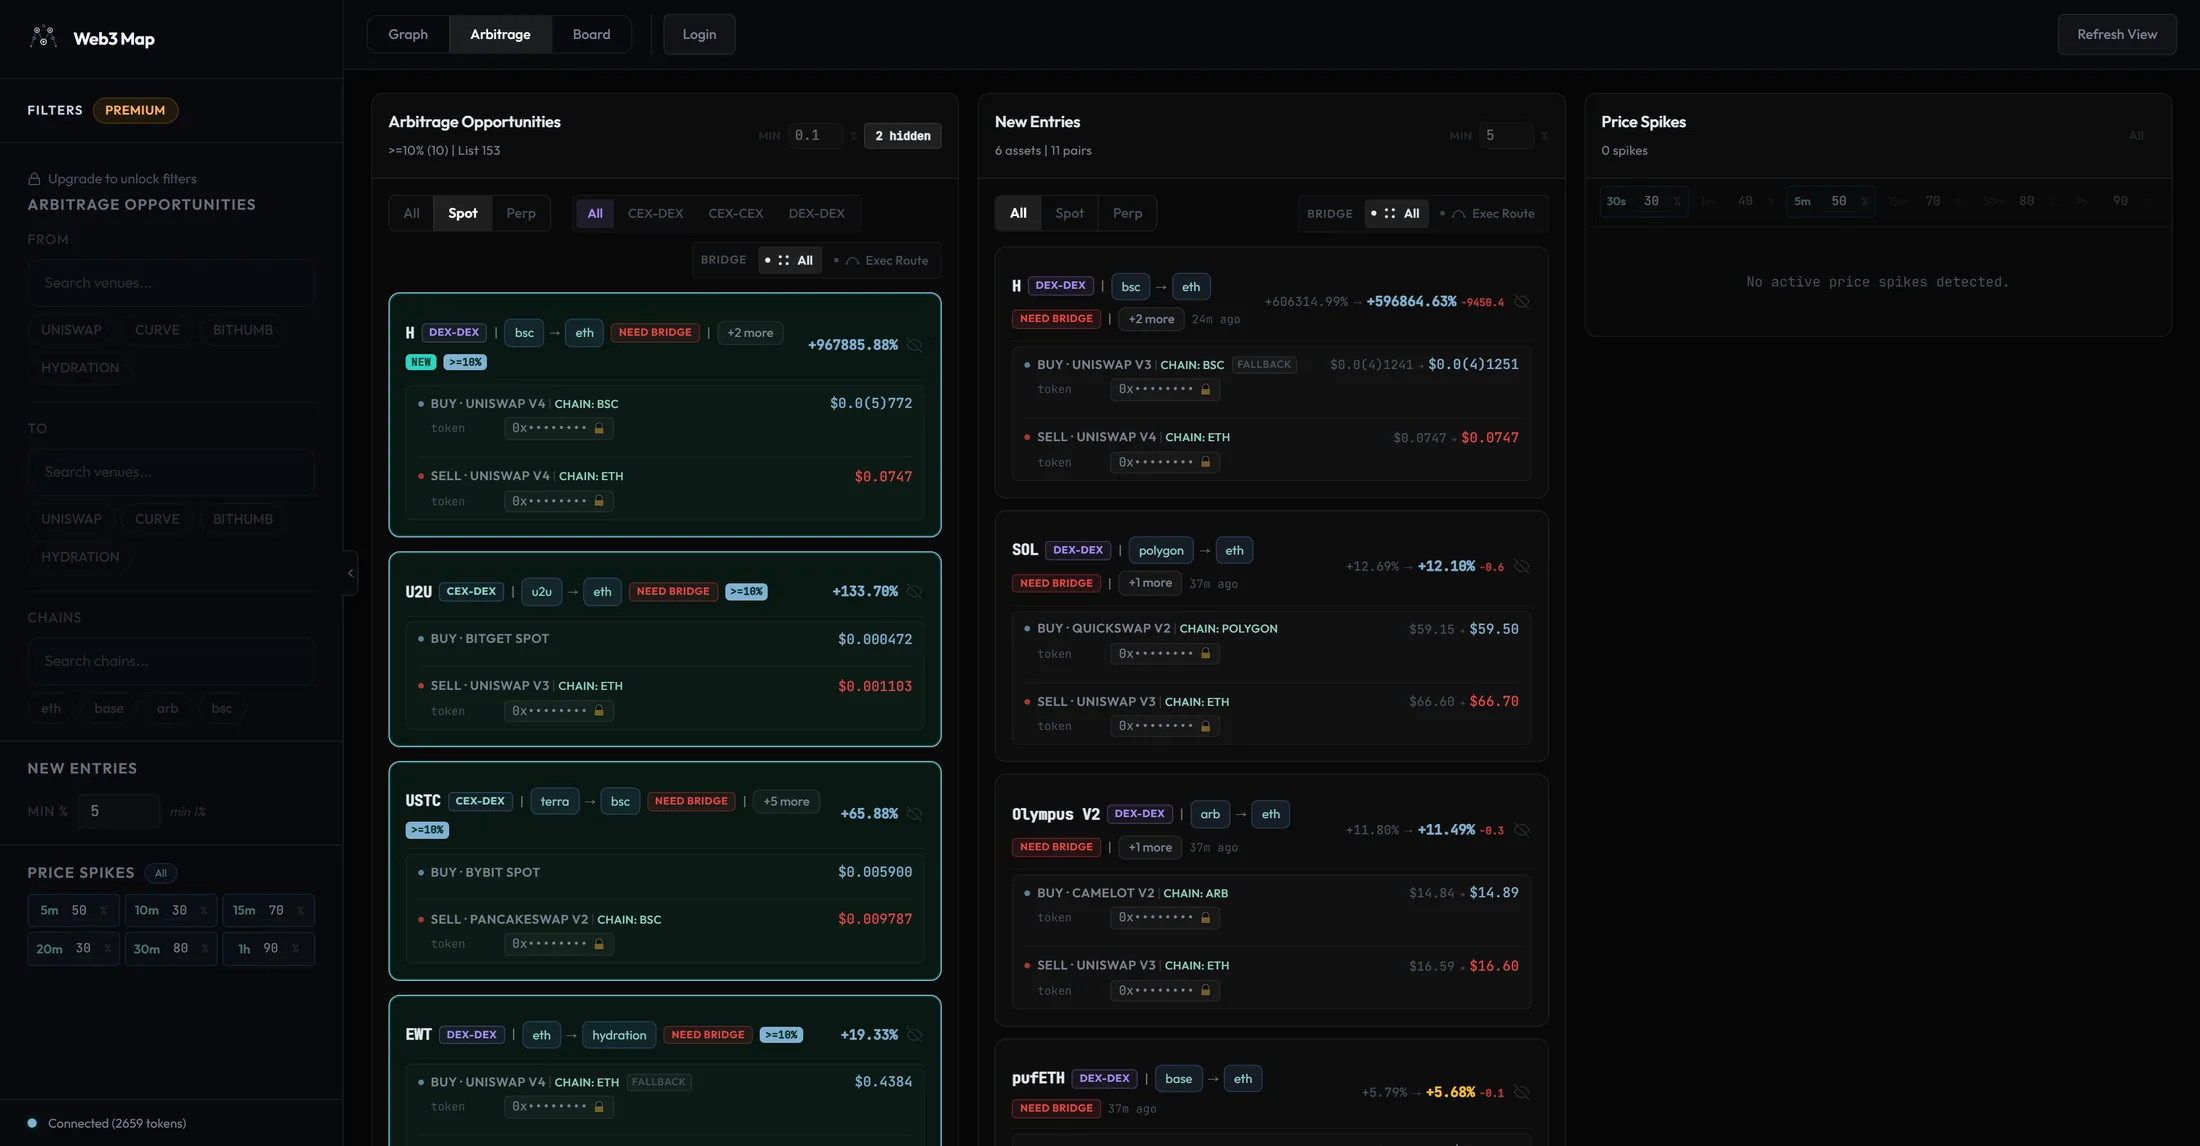Screen dimensions: 2200x1146
Task: Toggle the 30s spike interval in Price Spikes panel
Action: [1643, 201]
